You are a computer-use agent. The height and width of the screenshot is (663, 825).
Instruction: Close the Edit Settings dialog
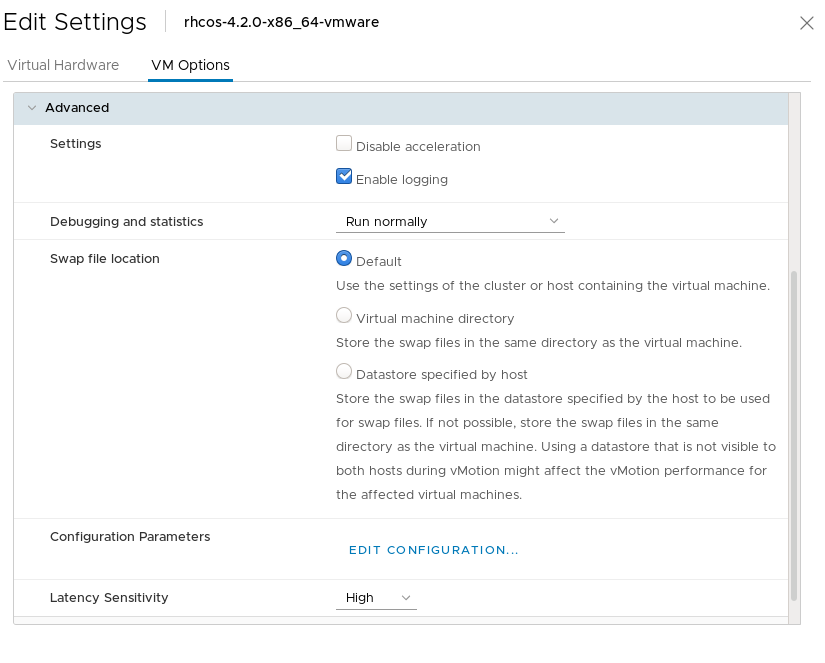806,23
